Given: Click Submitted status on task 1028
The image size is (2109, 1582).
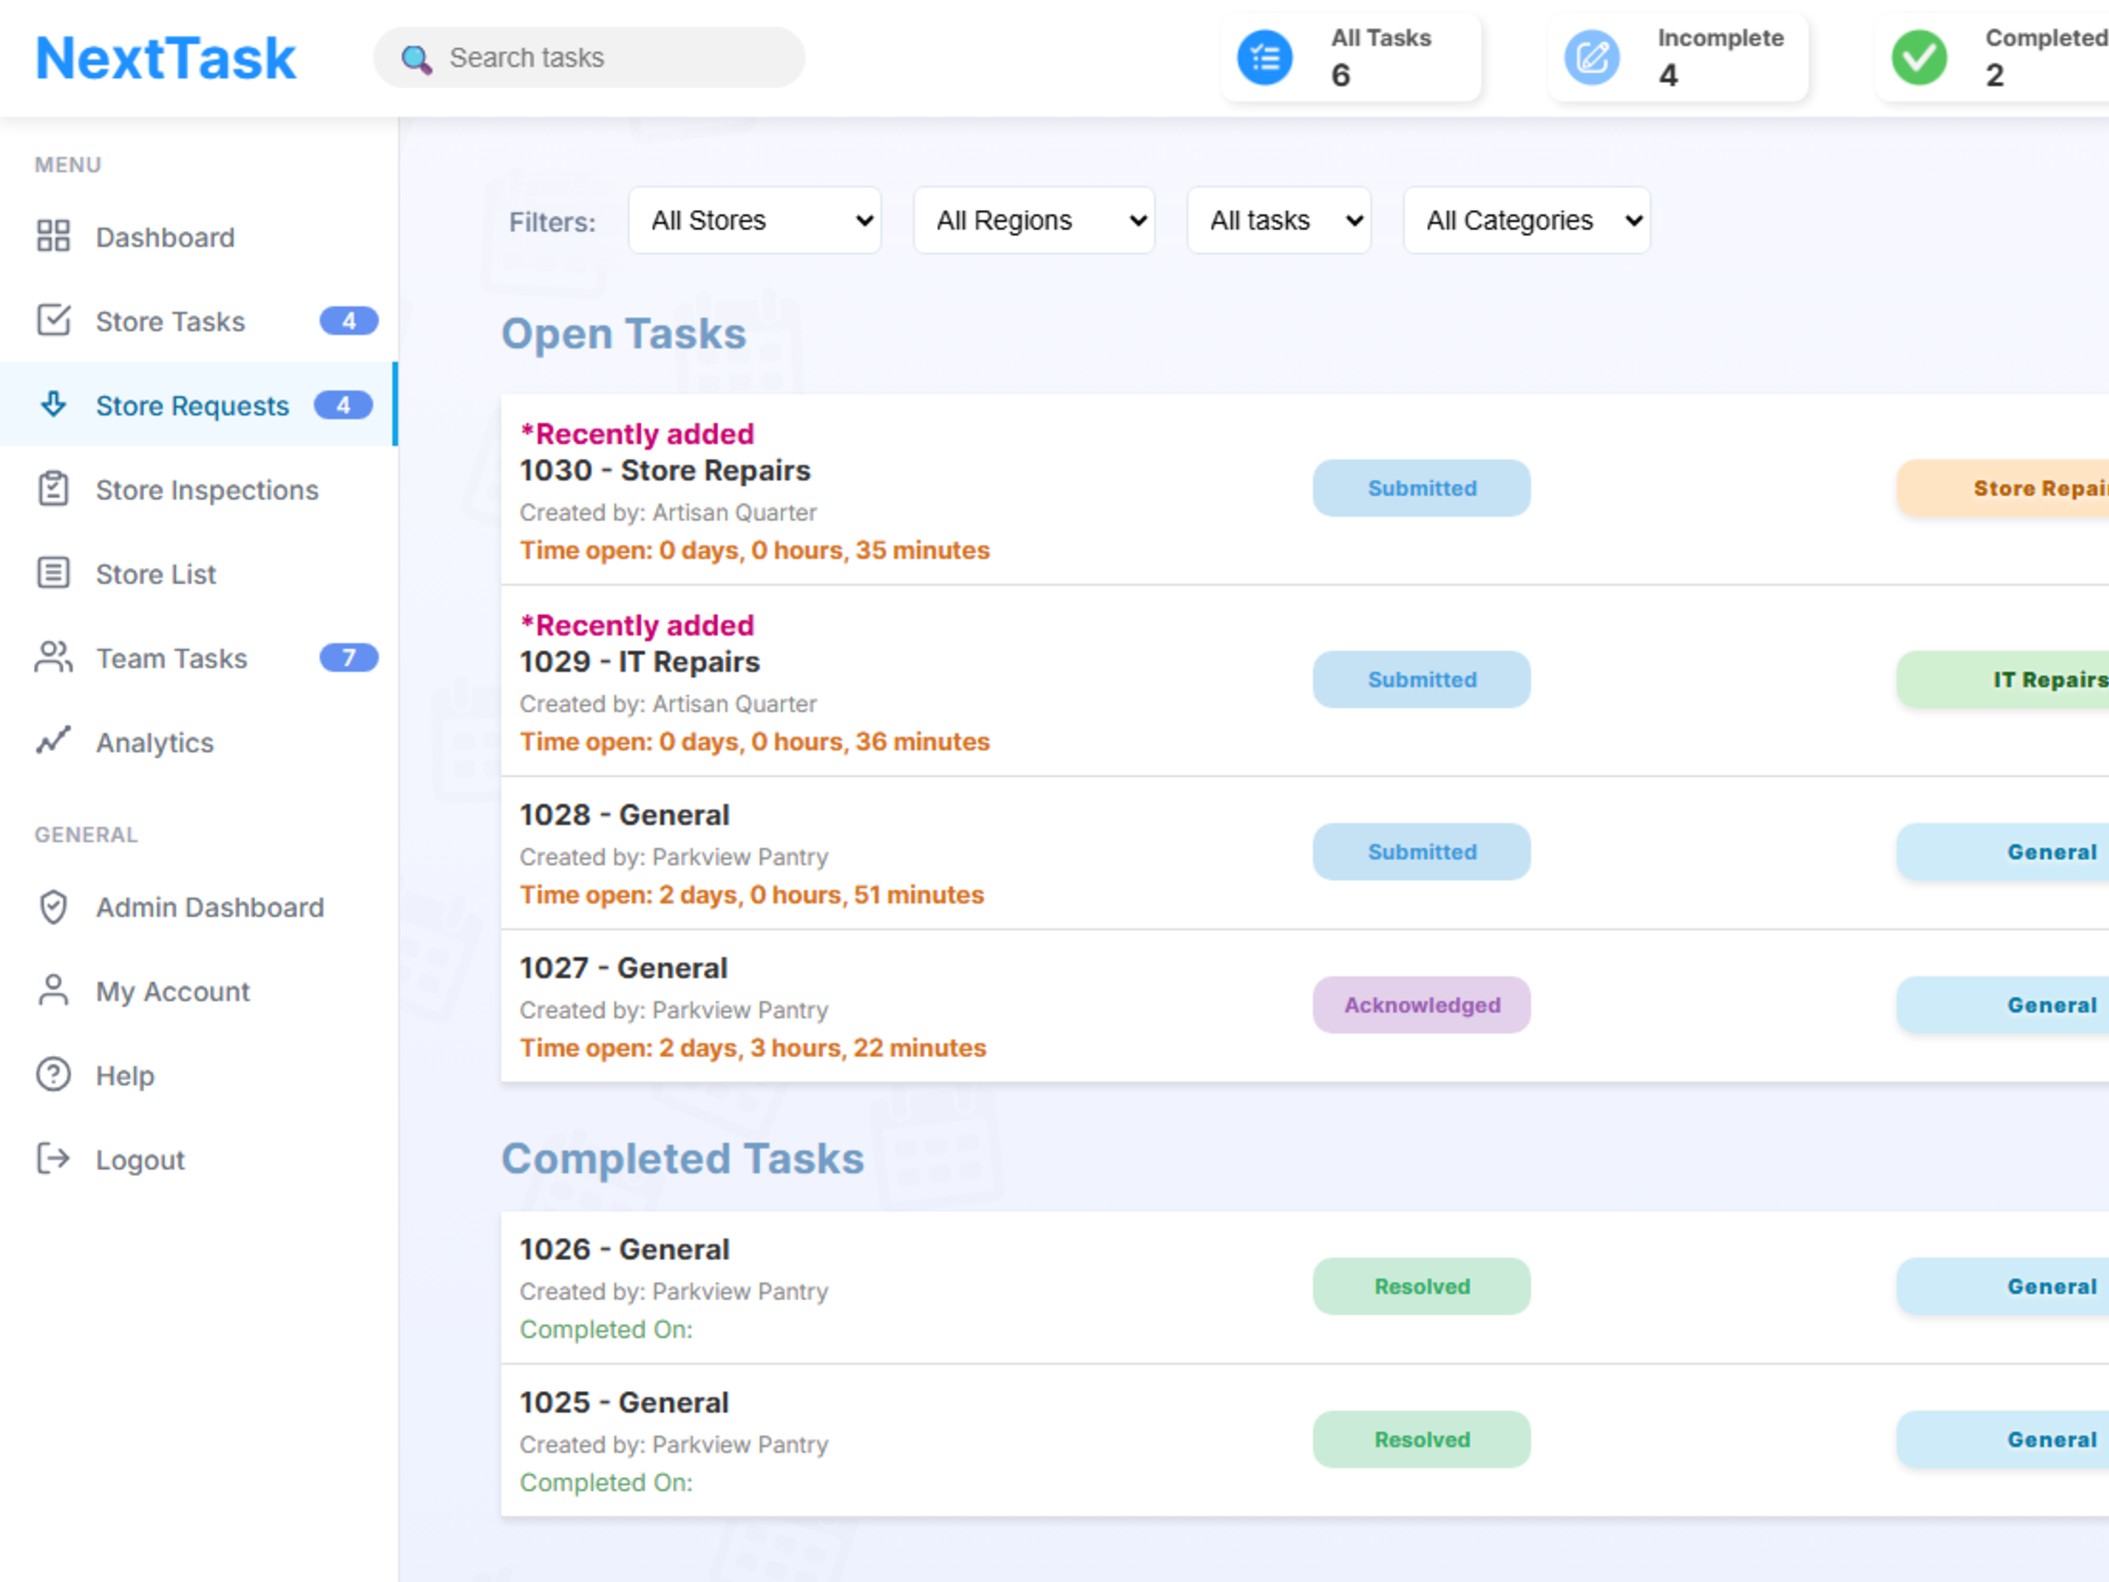Looking at the screenshot, I should (1421, 852).
